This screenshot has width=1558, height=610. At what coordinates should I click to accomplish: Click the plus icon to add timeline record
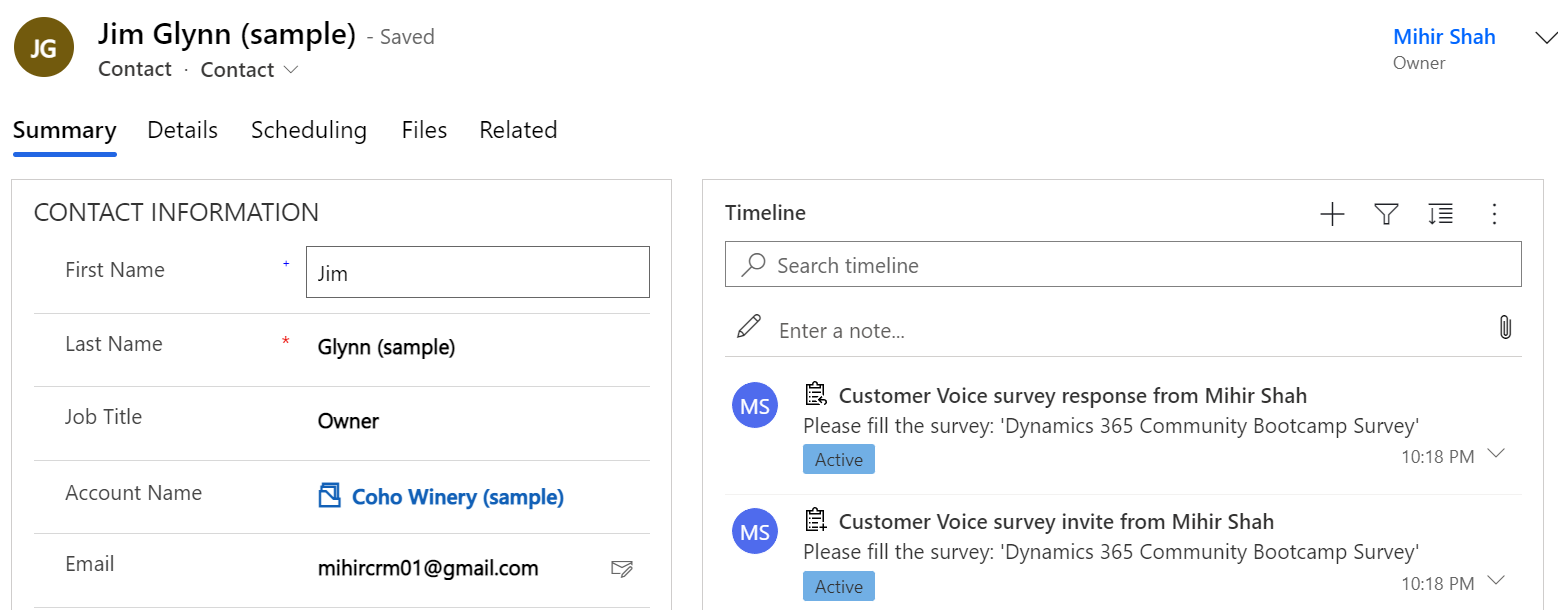click(x=1332, y=214)
